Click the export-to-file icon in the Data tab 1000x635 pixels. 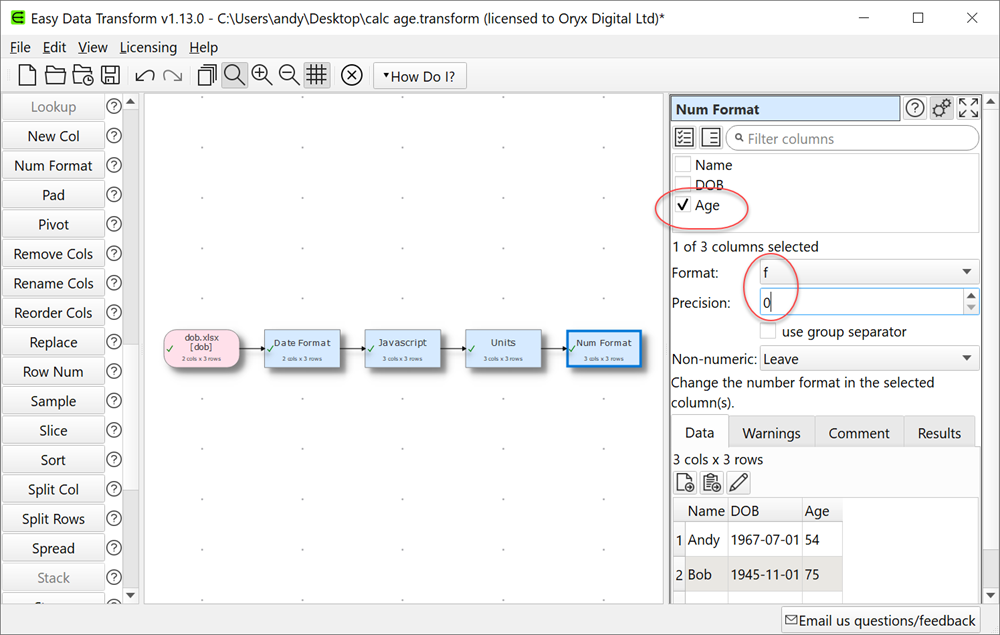(685, 482)
